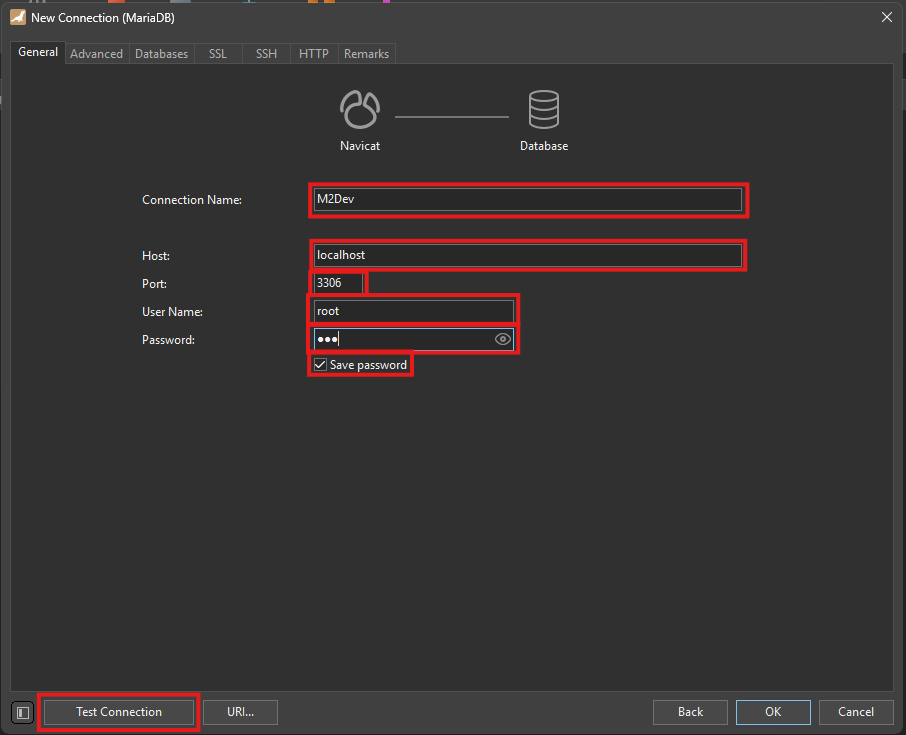Click inside the Connection Name field
Viewport: 906px width, 735px height.
(527, 199)
